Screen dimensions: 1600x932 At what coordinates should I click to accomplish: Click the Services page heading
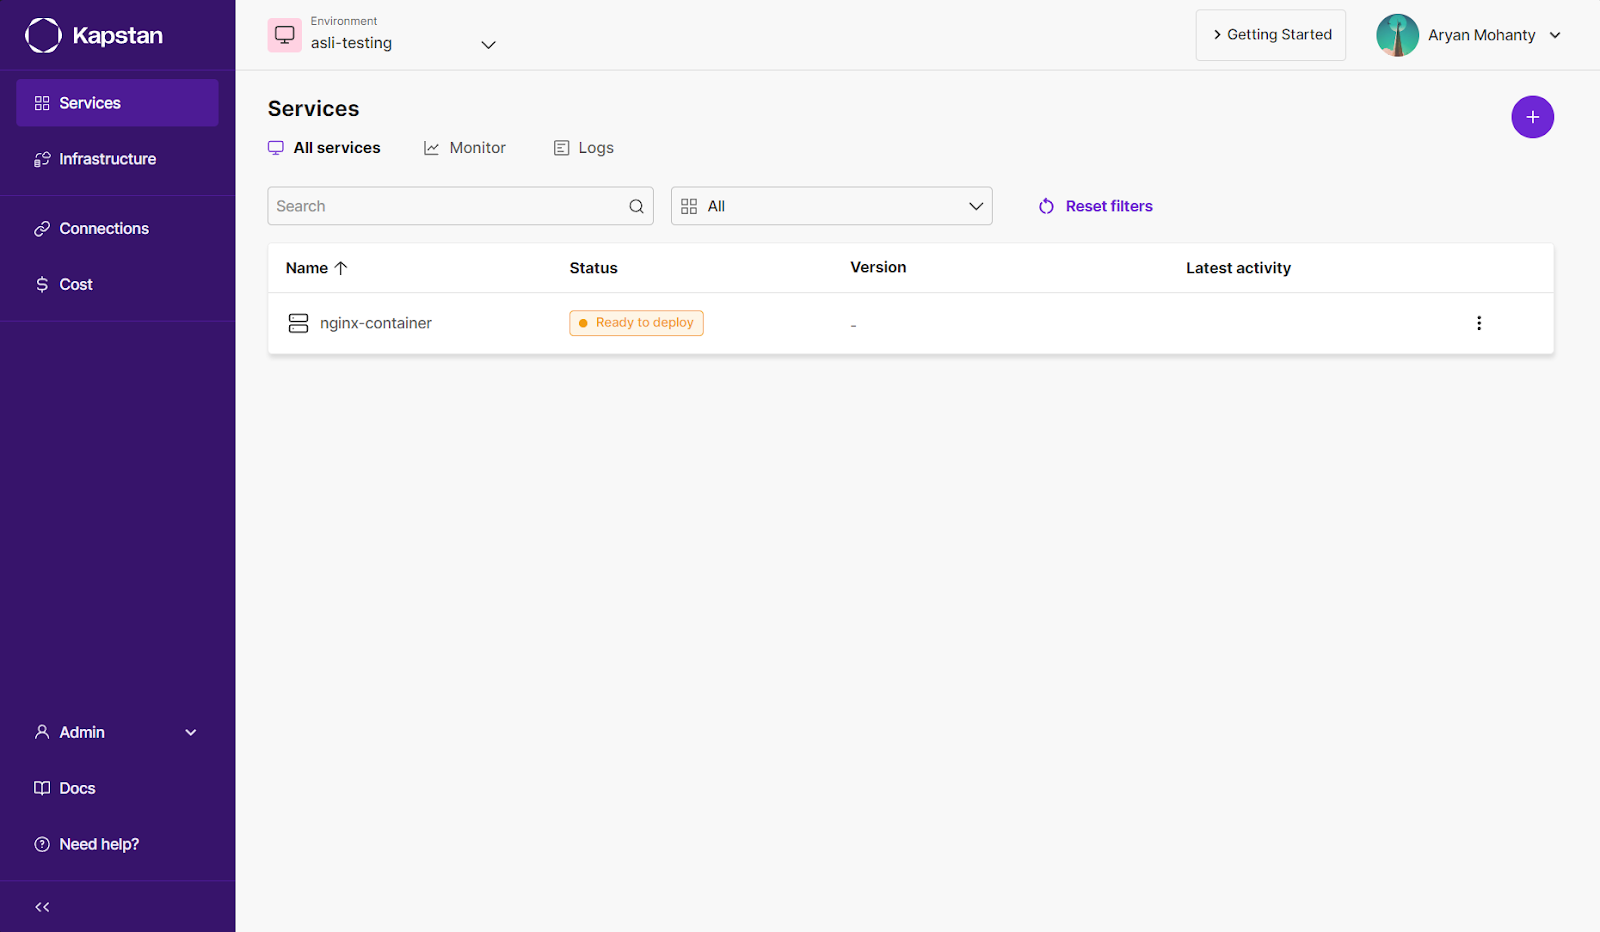tap(314, 109)
